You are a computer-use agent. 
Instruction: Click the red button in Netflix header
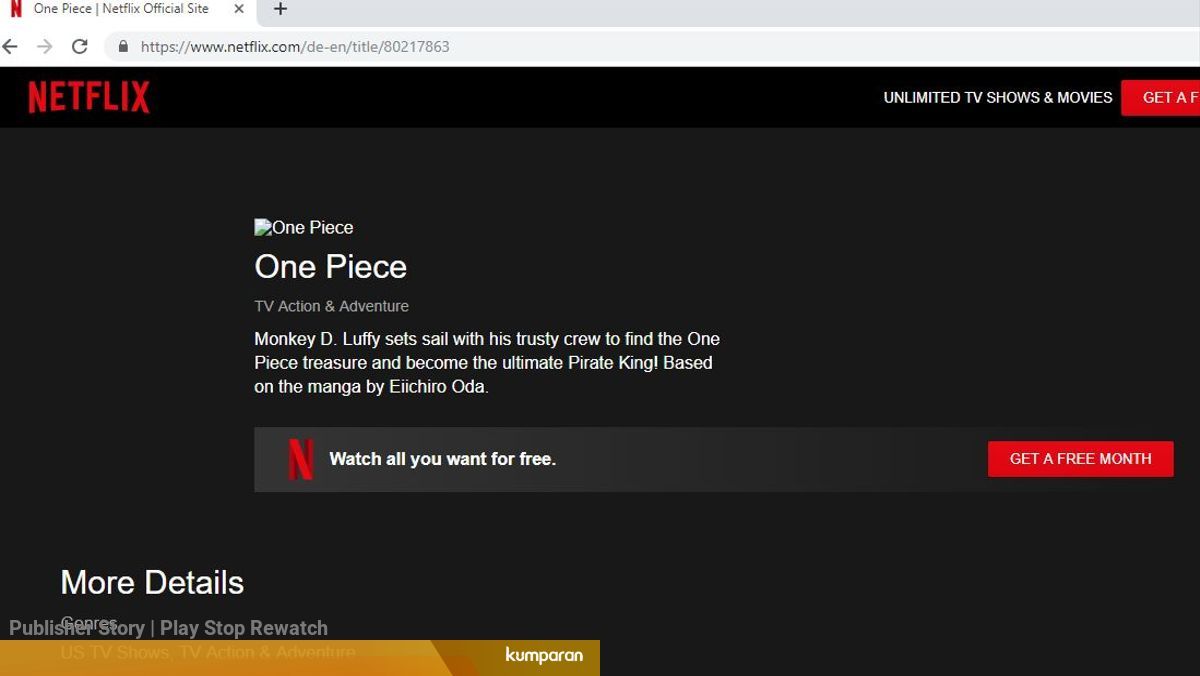click(x=1160, y=97)
